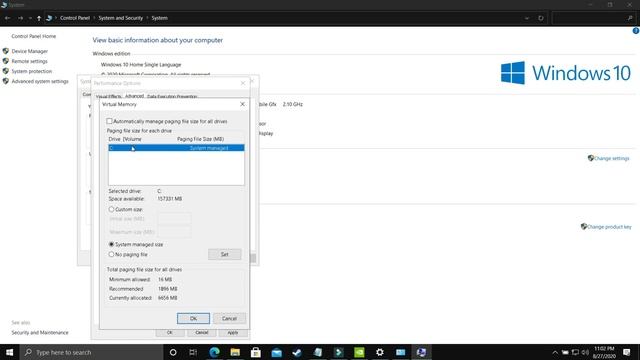The image size is (640, 360).
Task: Select the Custom size radio button
Action: point(111,209)
